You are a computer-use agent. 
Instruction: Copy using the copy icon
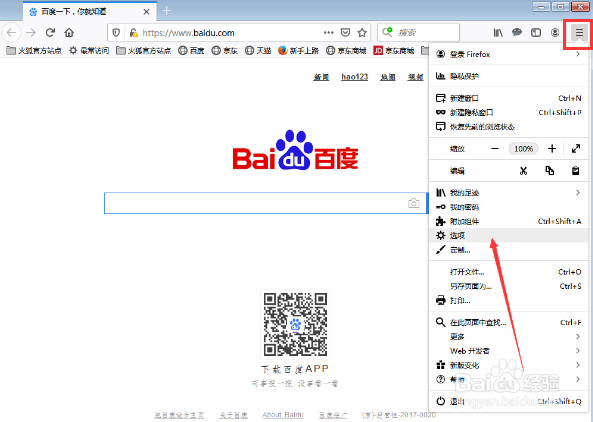click(550, 171)
